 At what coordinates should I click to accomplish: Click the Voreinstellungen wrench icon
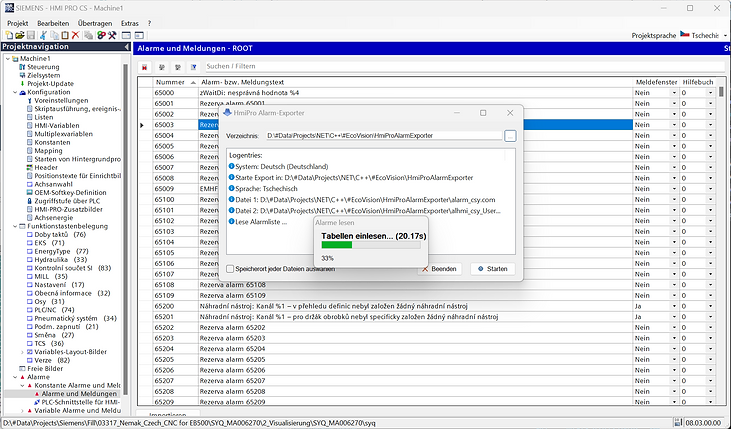[30, 101]
